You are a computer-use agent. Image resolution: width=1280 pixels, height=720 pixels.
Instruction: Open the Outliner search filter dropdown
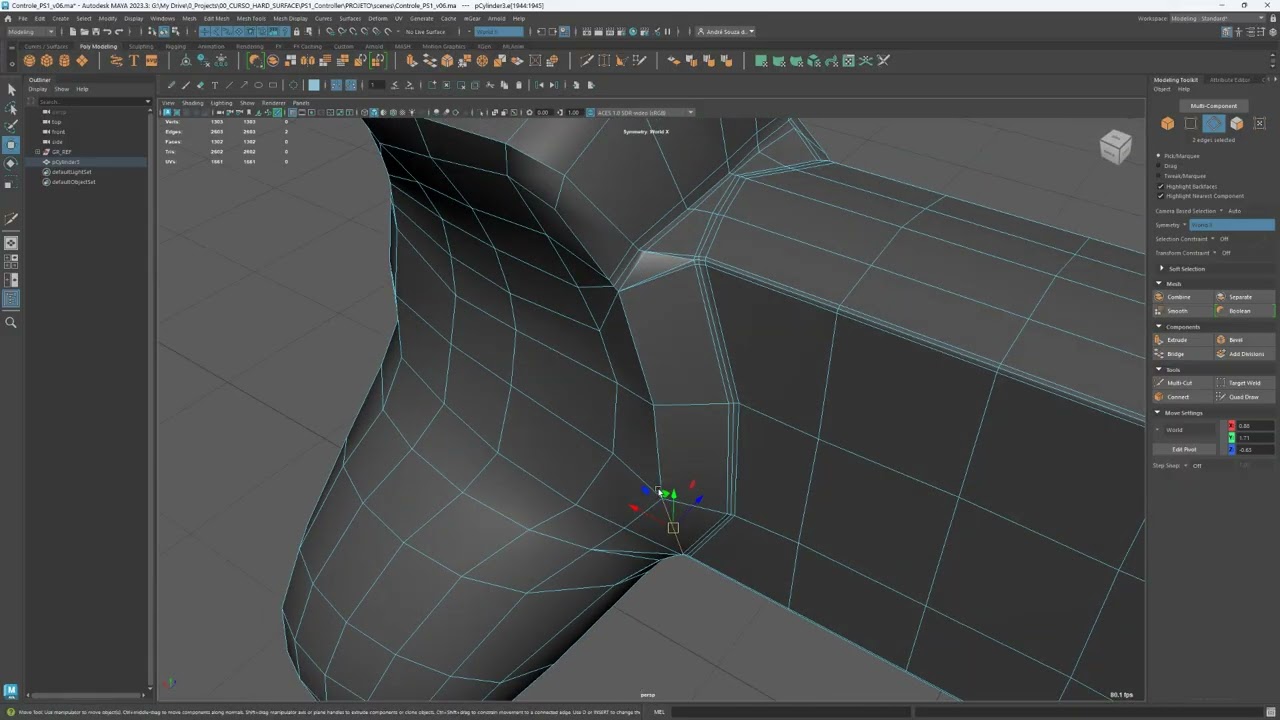[148, 102]
